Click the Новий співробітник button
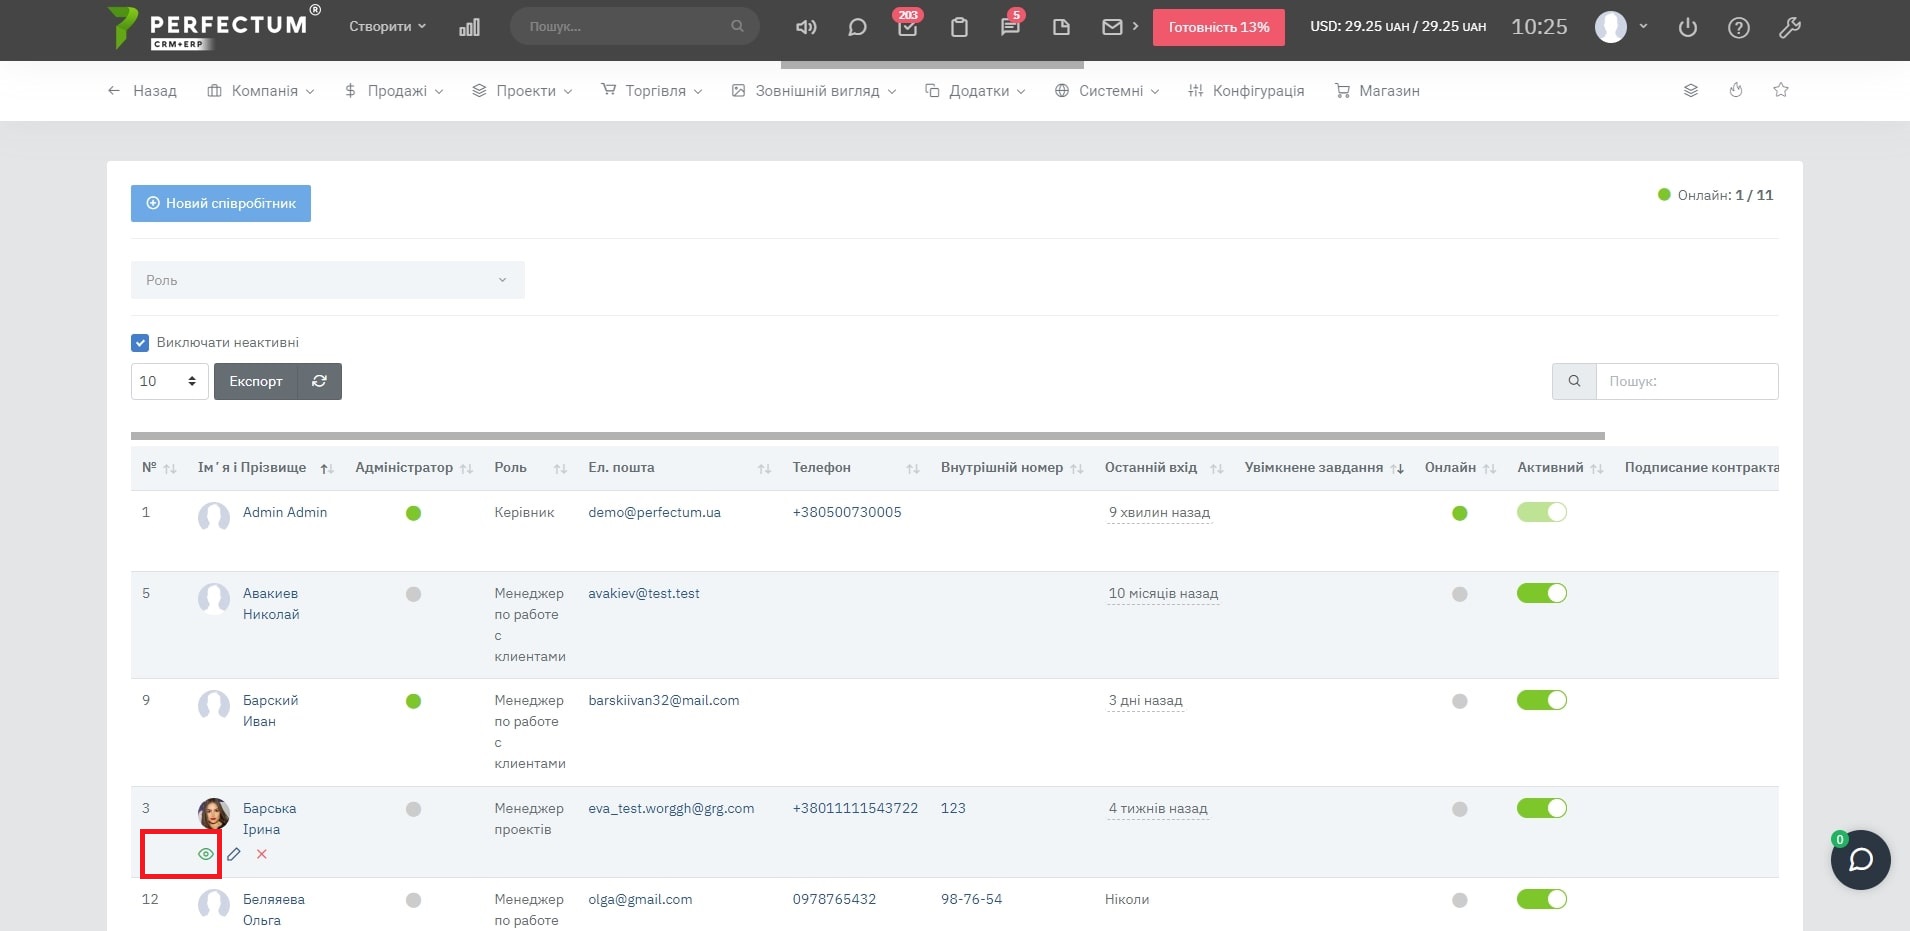 tap(221, 203)
